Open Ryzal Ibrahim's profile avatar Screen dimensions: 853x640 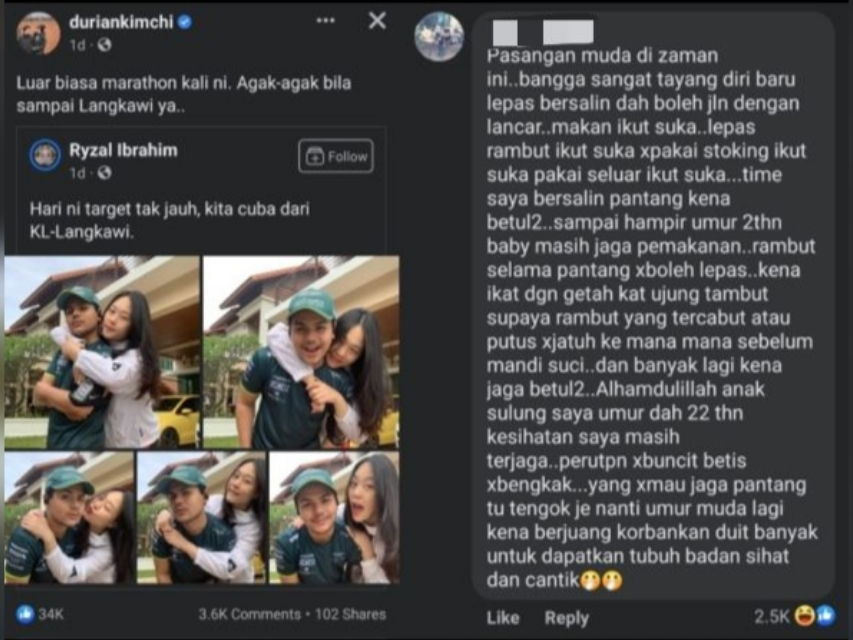(45, 156)
